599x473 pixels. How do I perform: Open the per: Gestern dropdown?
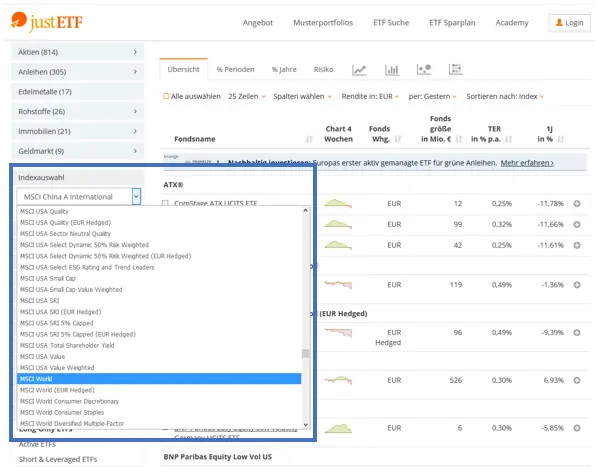[x=432, y=96]
